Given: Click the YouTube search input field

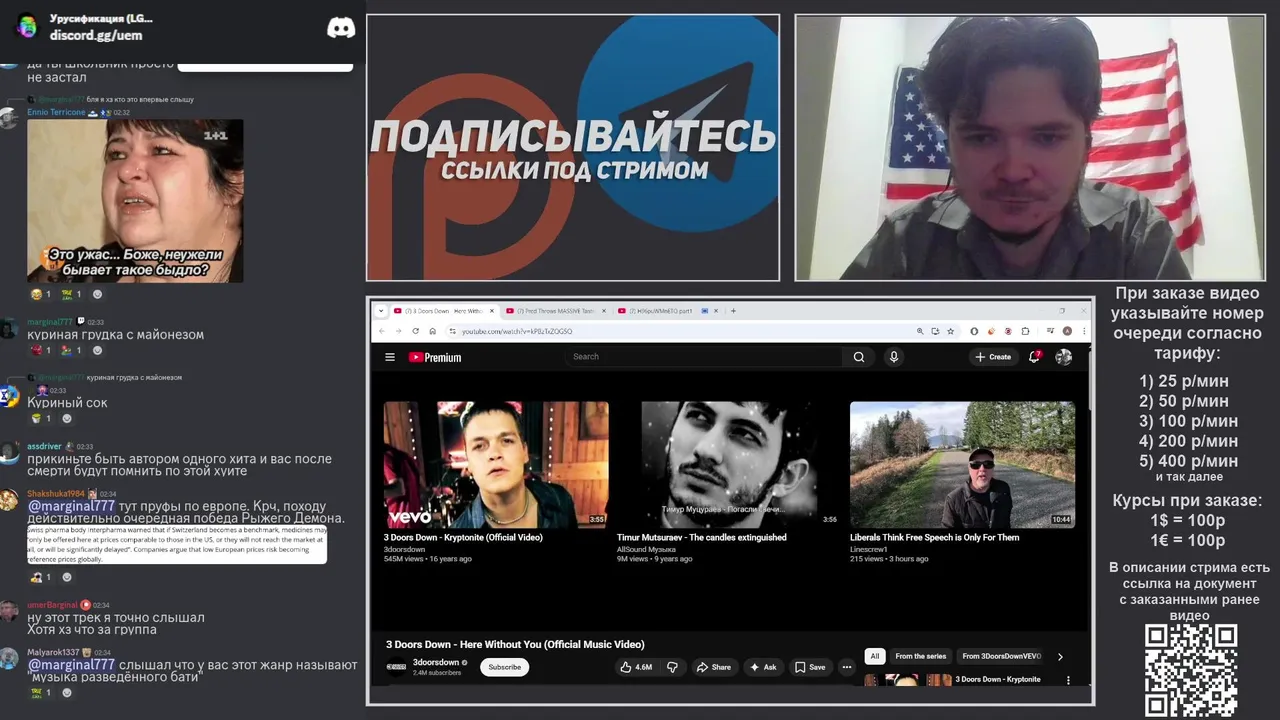Looking at the screenshot, I should click(704, 357).
